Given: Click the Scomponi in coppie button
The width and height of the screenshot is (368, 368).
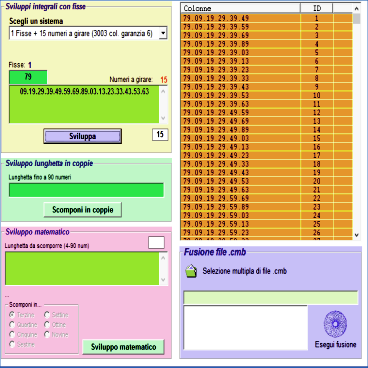Looking at the screenshot, I should pyautogui.click(x=83, y=210).
